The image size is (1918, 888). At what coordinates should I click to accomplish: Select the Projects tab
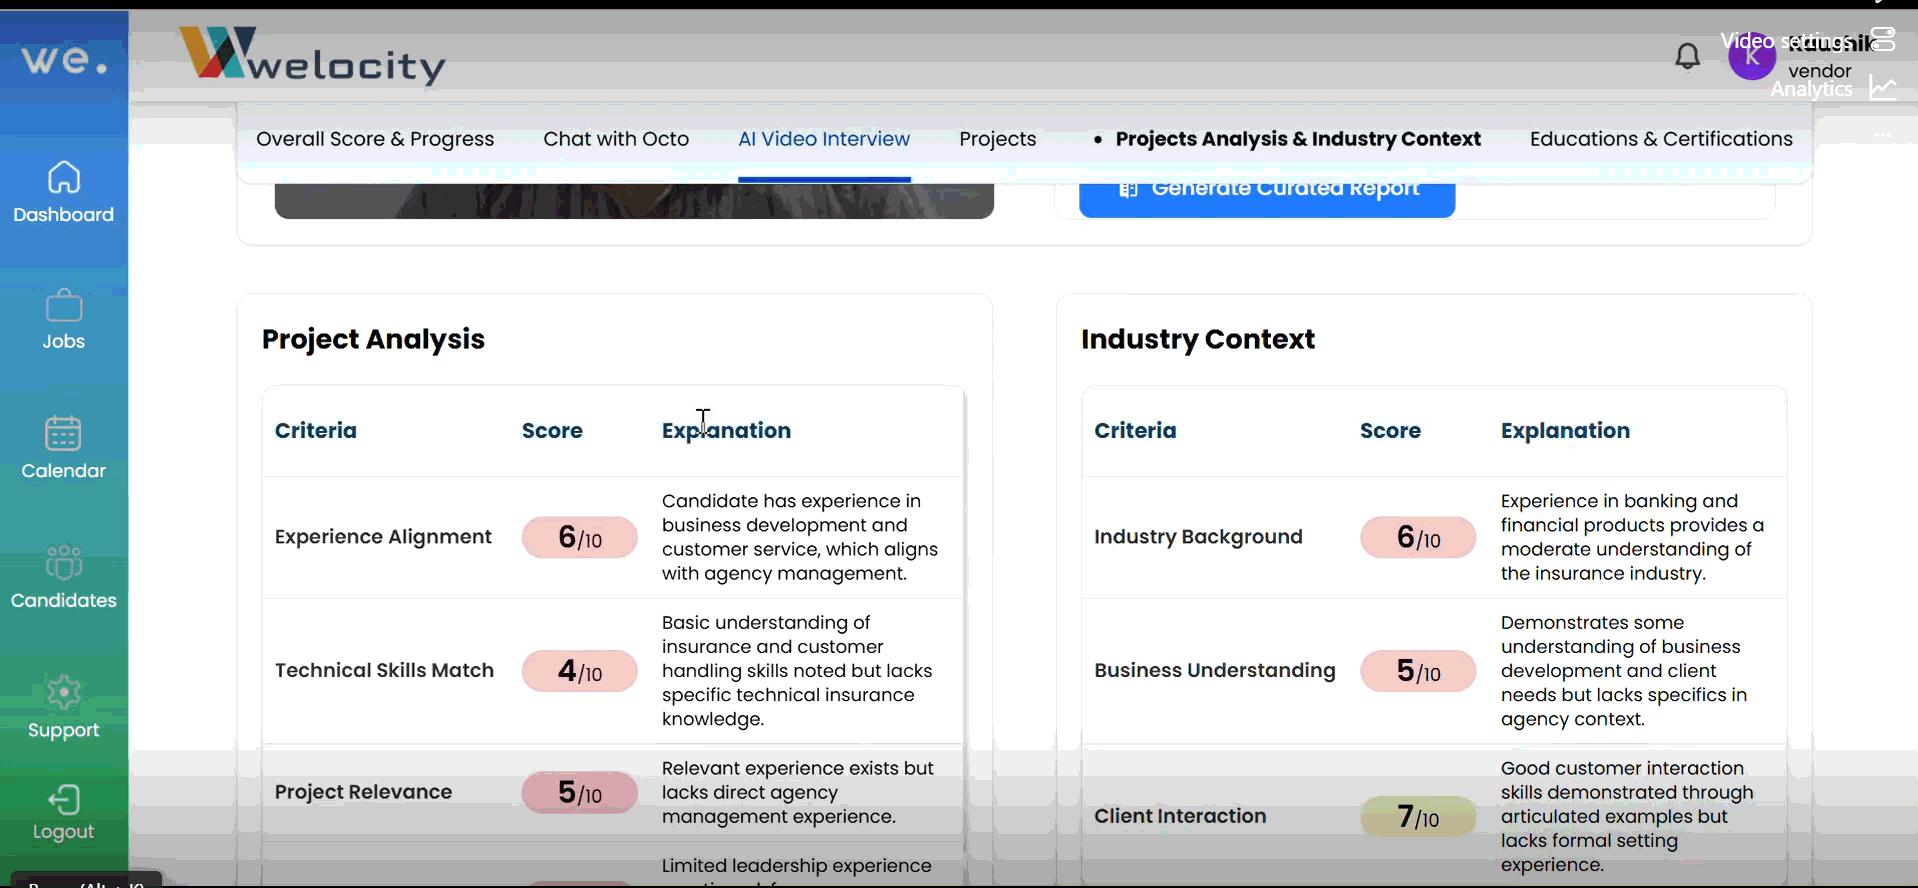coord(997,139)
